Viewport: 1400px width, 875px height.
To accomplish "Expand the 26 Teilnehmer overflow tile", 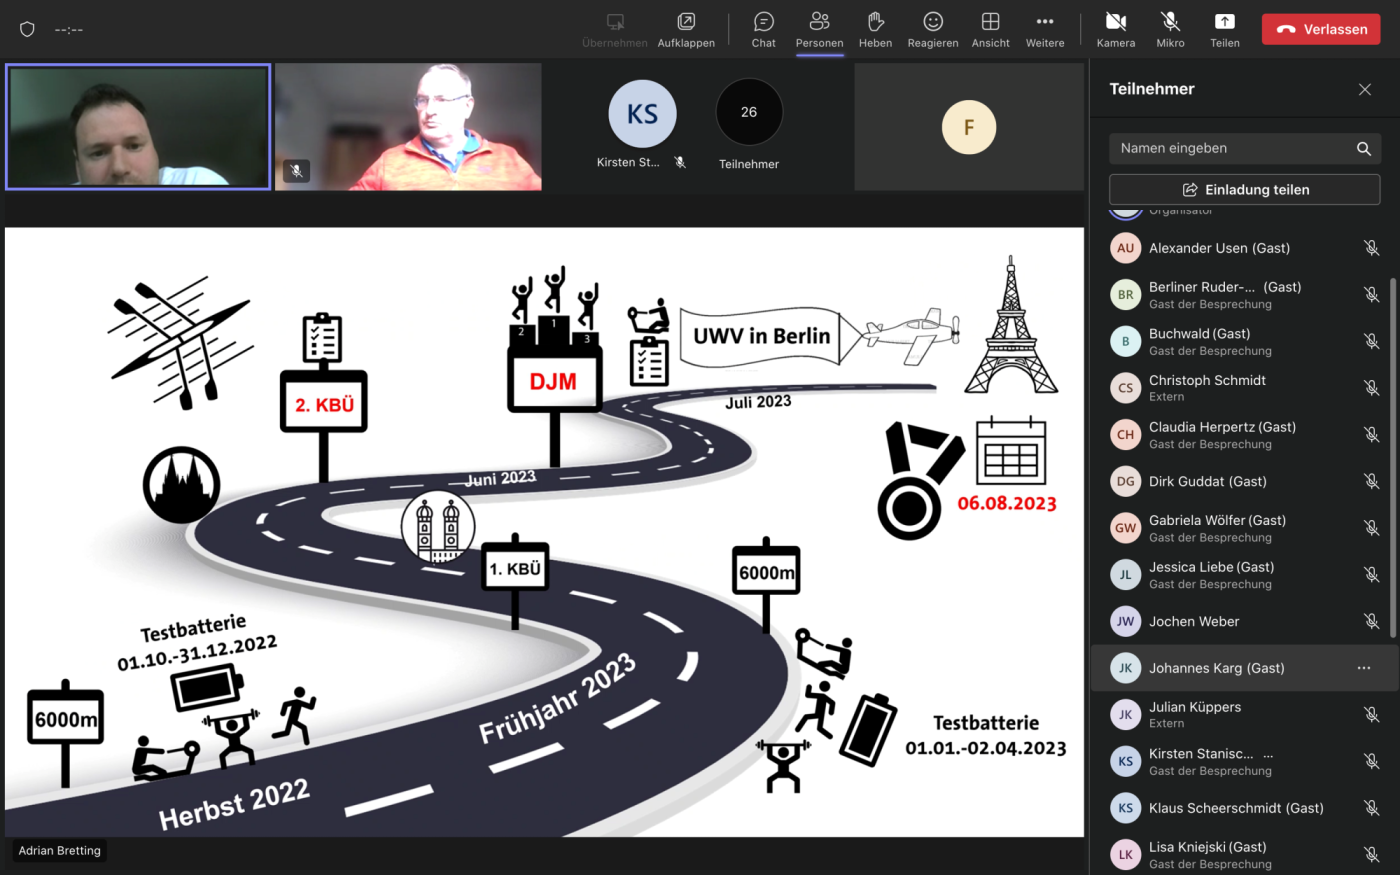I will 749,113.
